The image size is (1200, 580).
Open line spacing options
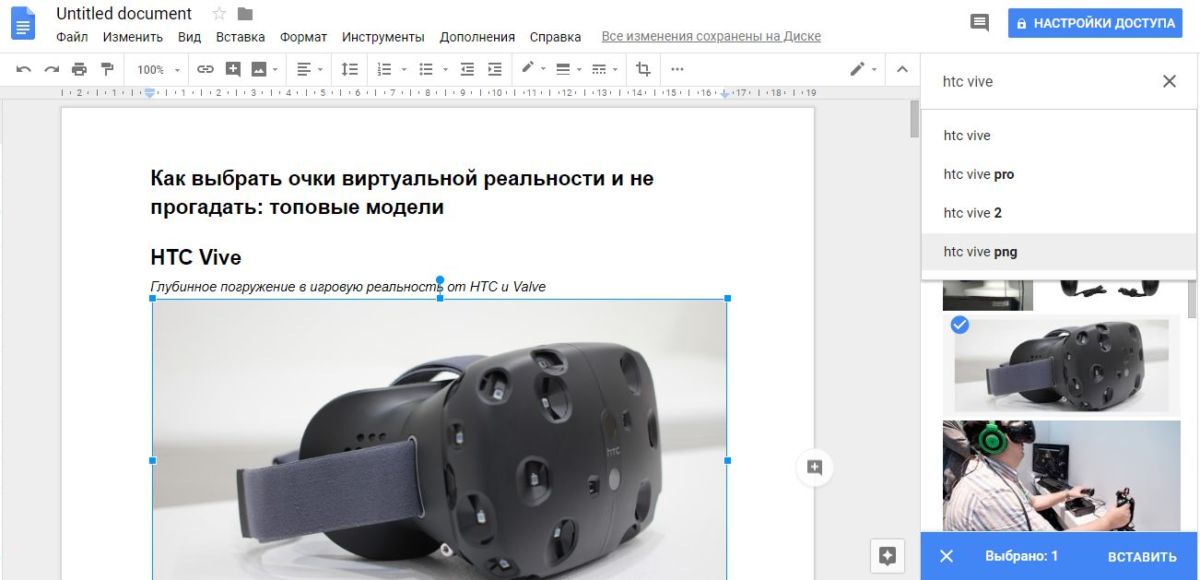coord(349,70)
